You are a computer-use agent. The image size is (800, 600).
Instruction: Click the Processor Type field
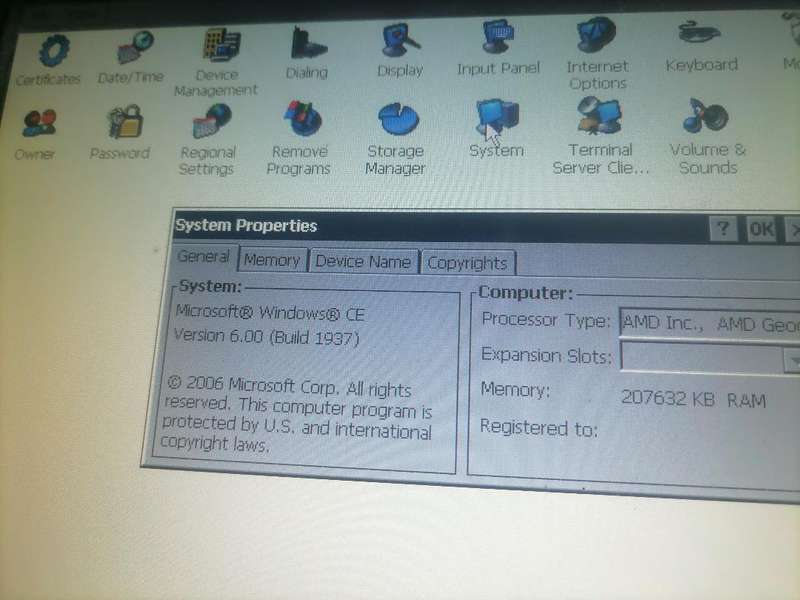pyautogui.click(x=710, y=323)
